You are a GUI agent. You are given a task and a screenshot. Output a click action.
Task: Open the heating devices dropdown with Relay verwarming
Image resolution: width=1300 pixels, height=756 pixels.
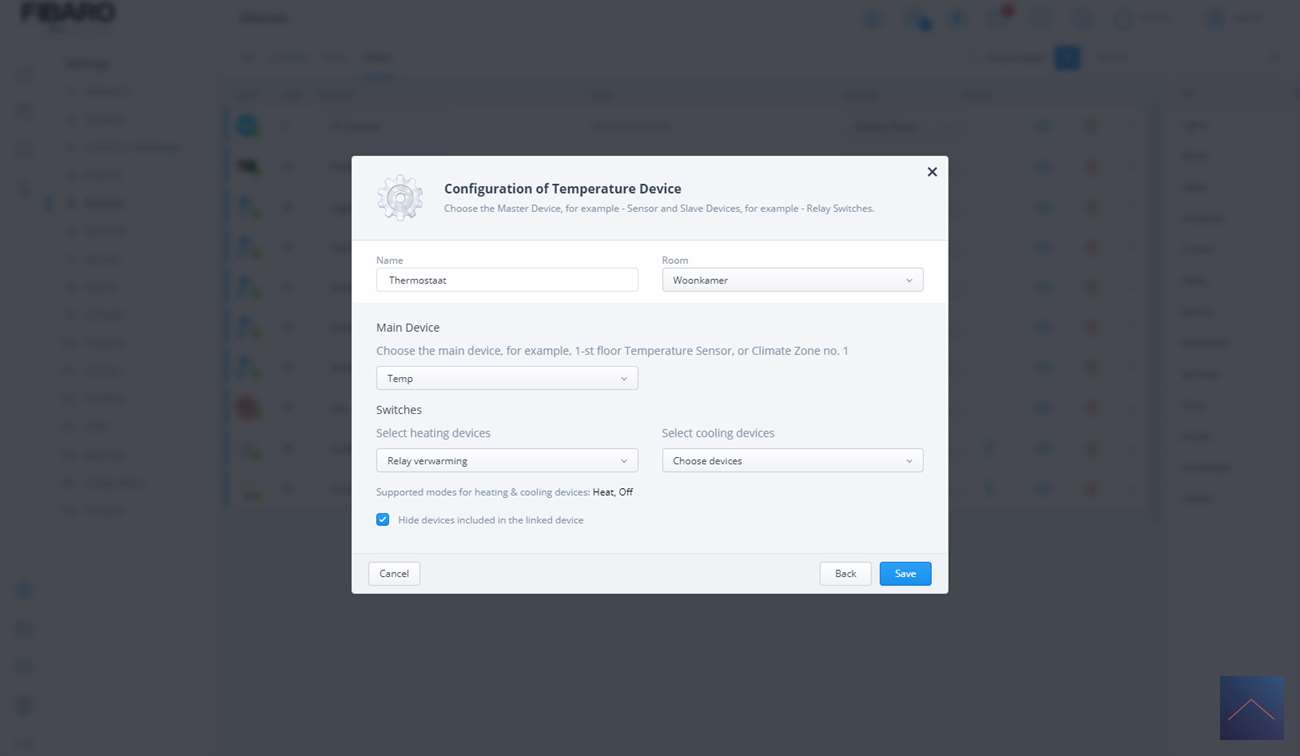[506, 461]
